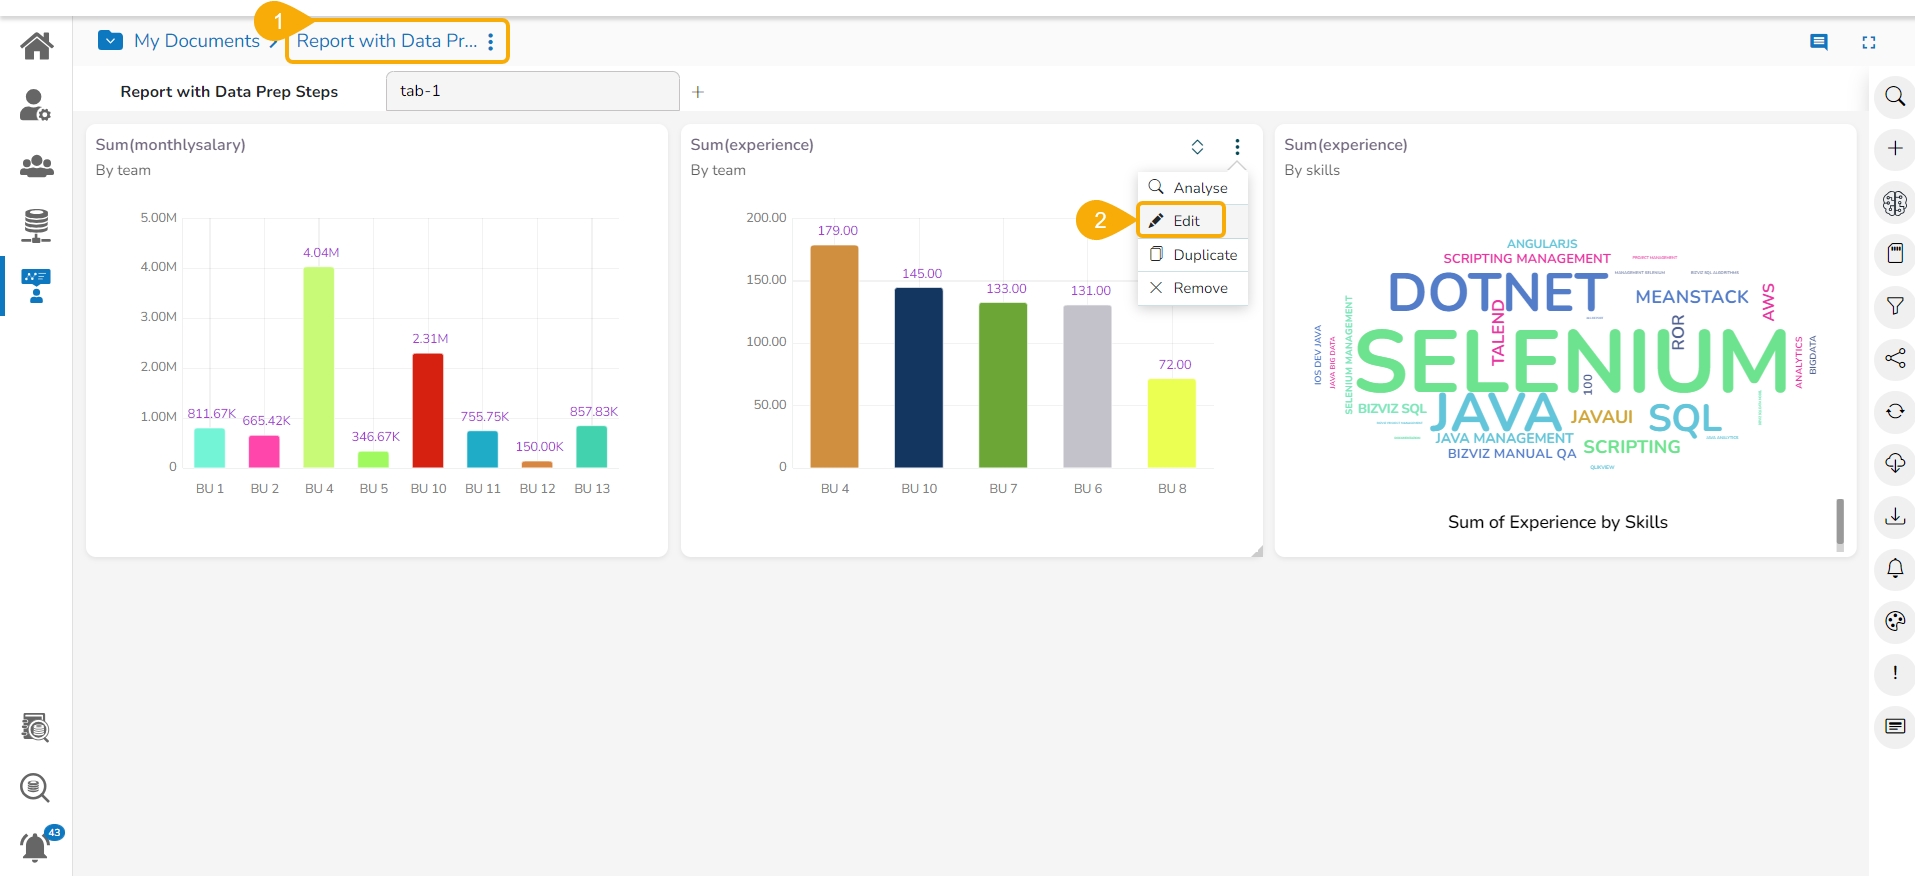Image resolution: width=1915 pixels, height=876 pixels.
Task: Click the plus icon in right panel
Action: pos(1895,149)
